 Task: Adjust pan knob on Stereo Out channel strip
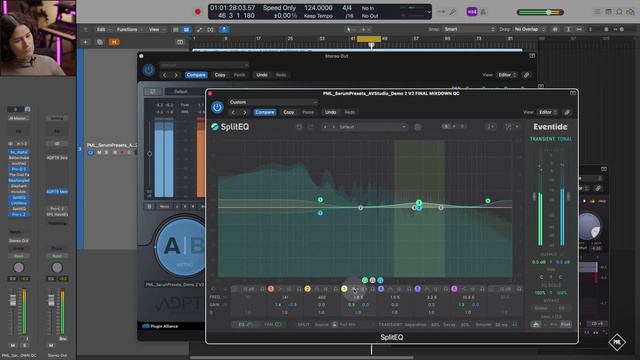point(57,267)
